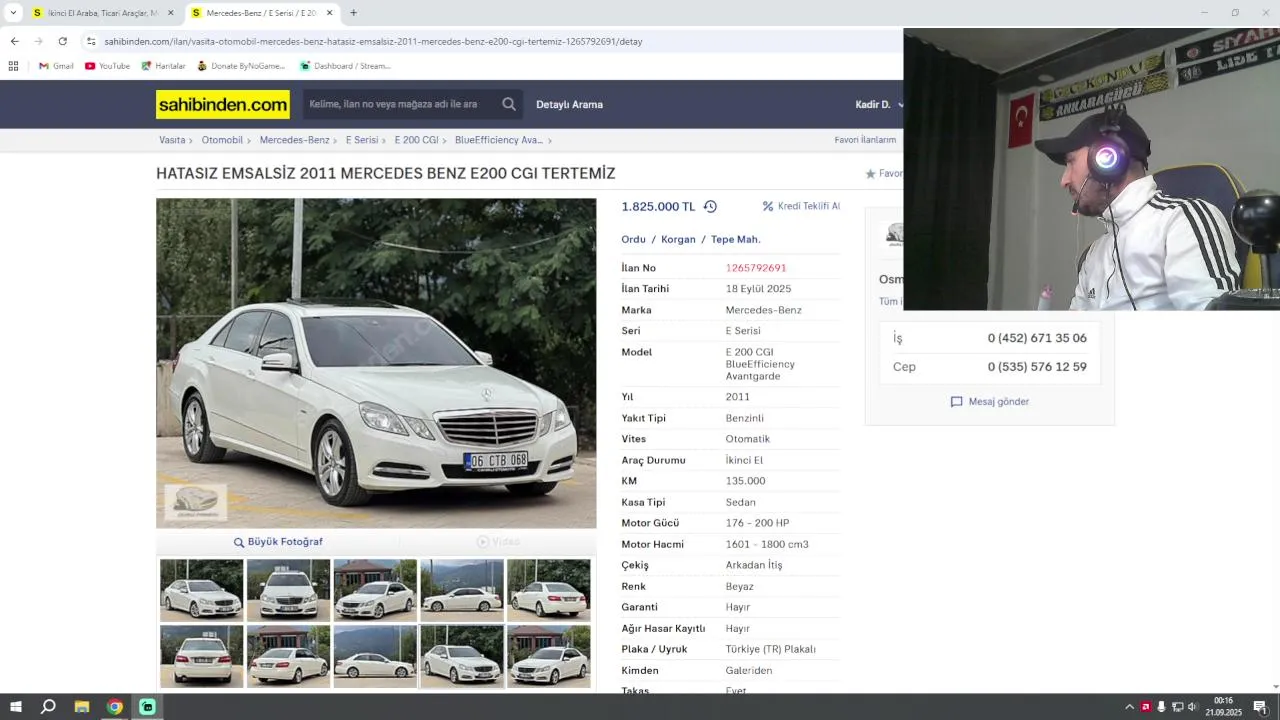Select third thumbnail in top row
The height and width of the screenshot is (720, 1280).
pos(375,590)
